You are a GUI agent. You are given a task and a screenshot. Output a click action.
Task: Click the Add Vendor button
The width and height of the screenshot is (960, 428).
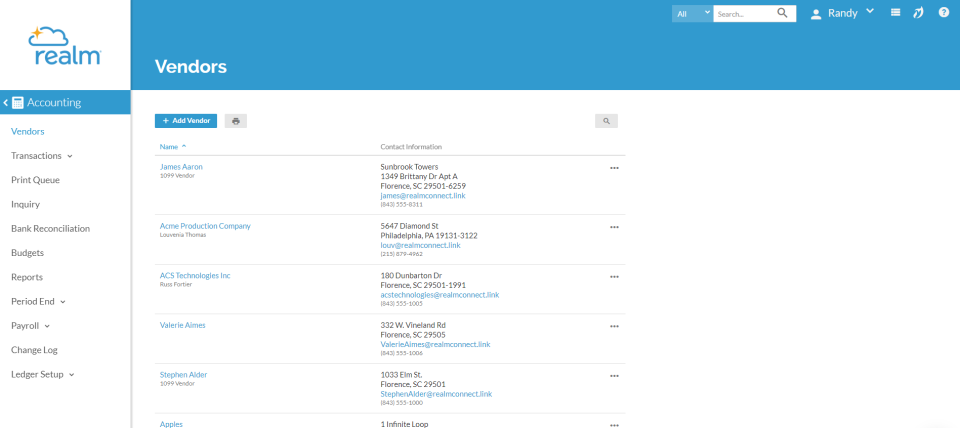(x=186, y=121)
